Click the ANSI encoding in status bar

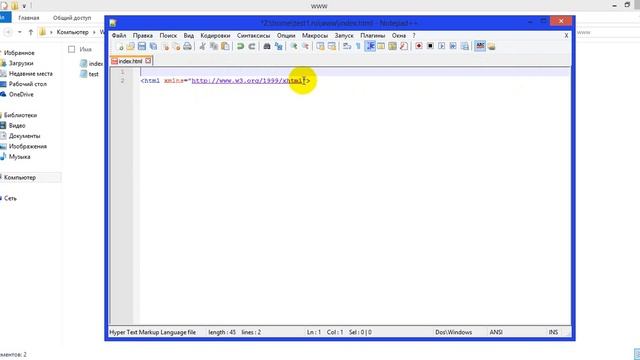click(x=496, y=332)
